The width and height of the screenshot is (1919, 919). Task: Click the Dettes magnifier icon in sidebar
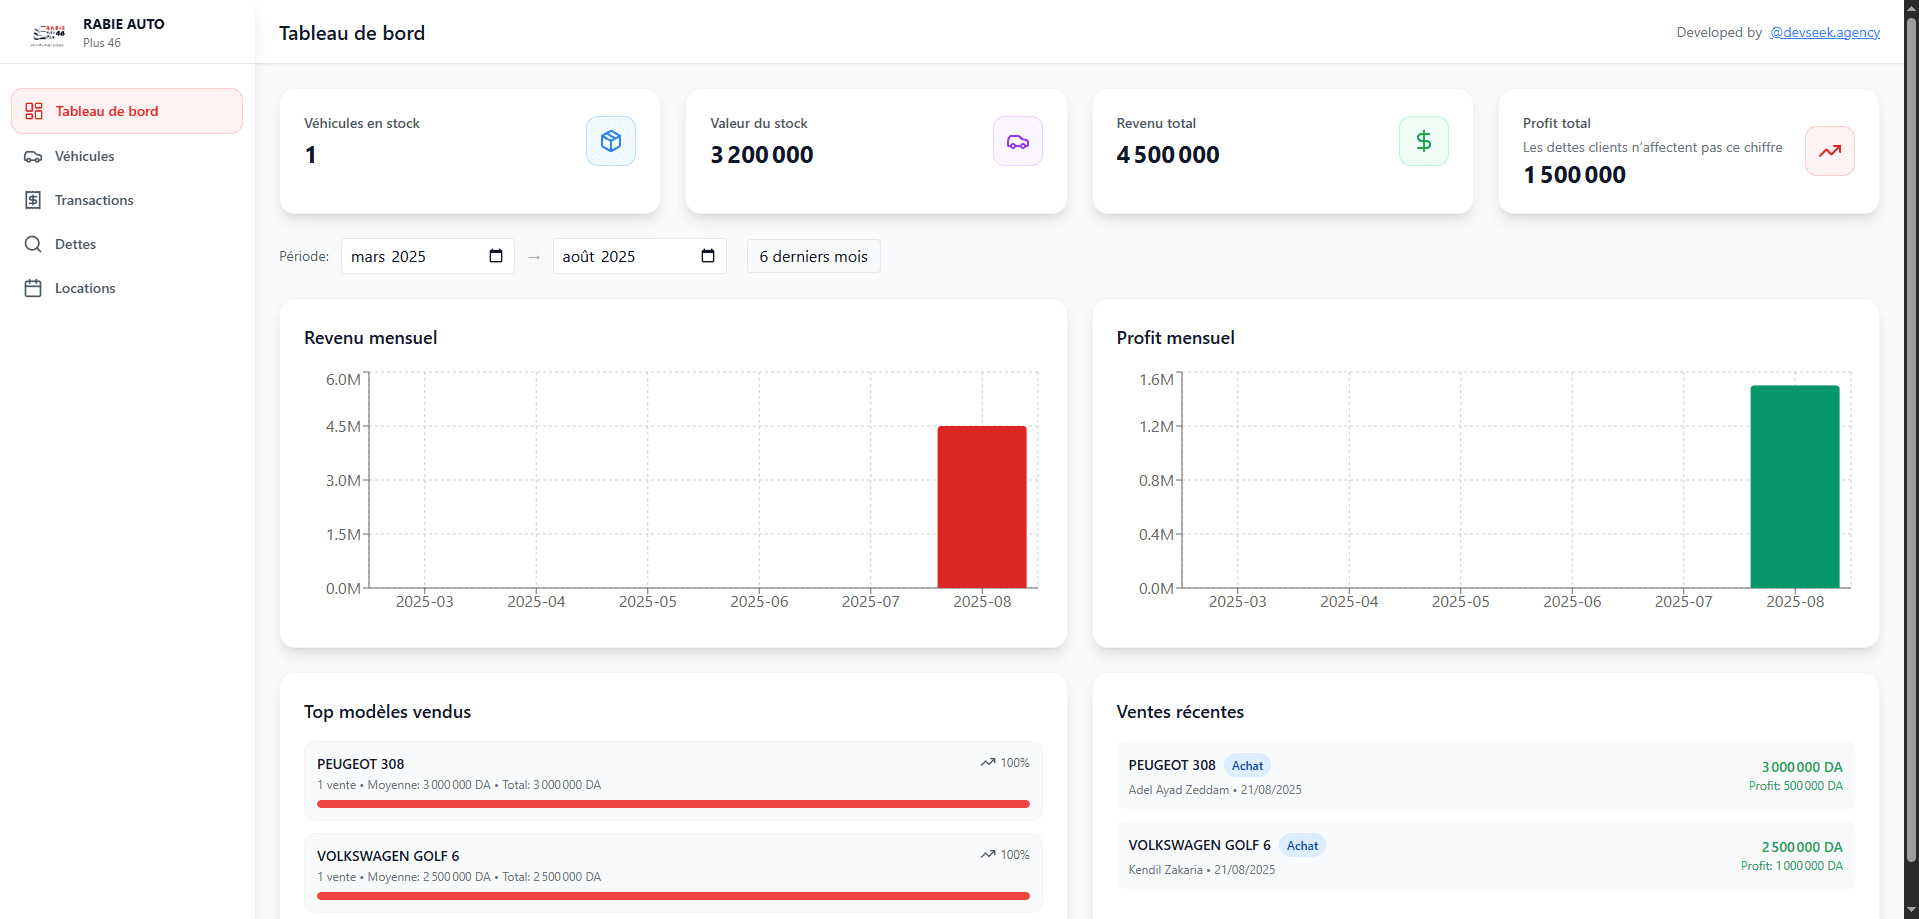tap(33, 244)
